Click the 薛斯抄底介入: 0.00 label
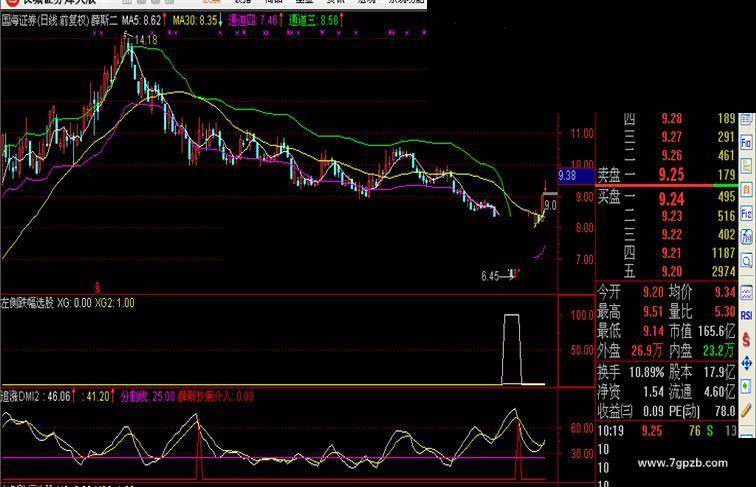 click(x=216, y=396)
